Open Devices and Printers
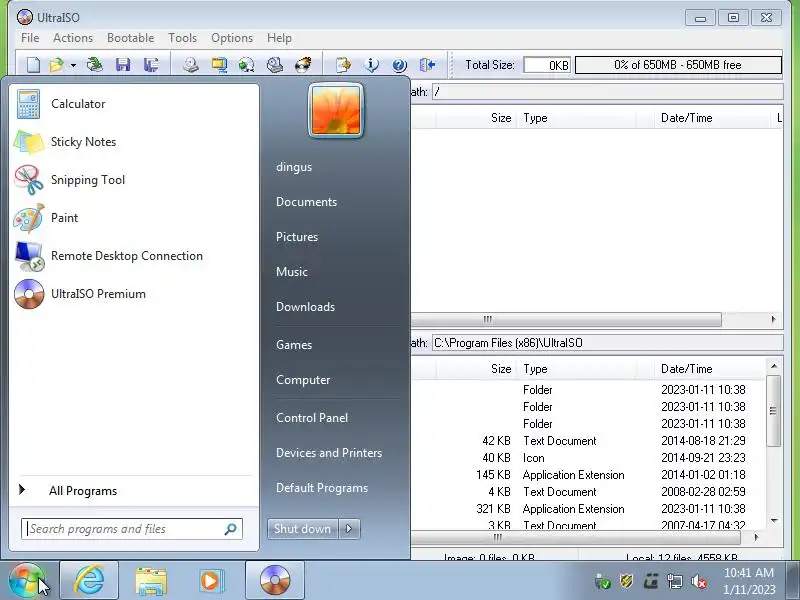 [x=329, y=453]
